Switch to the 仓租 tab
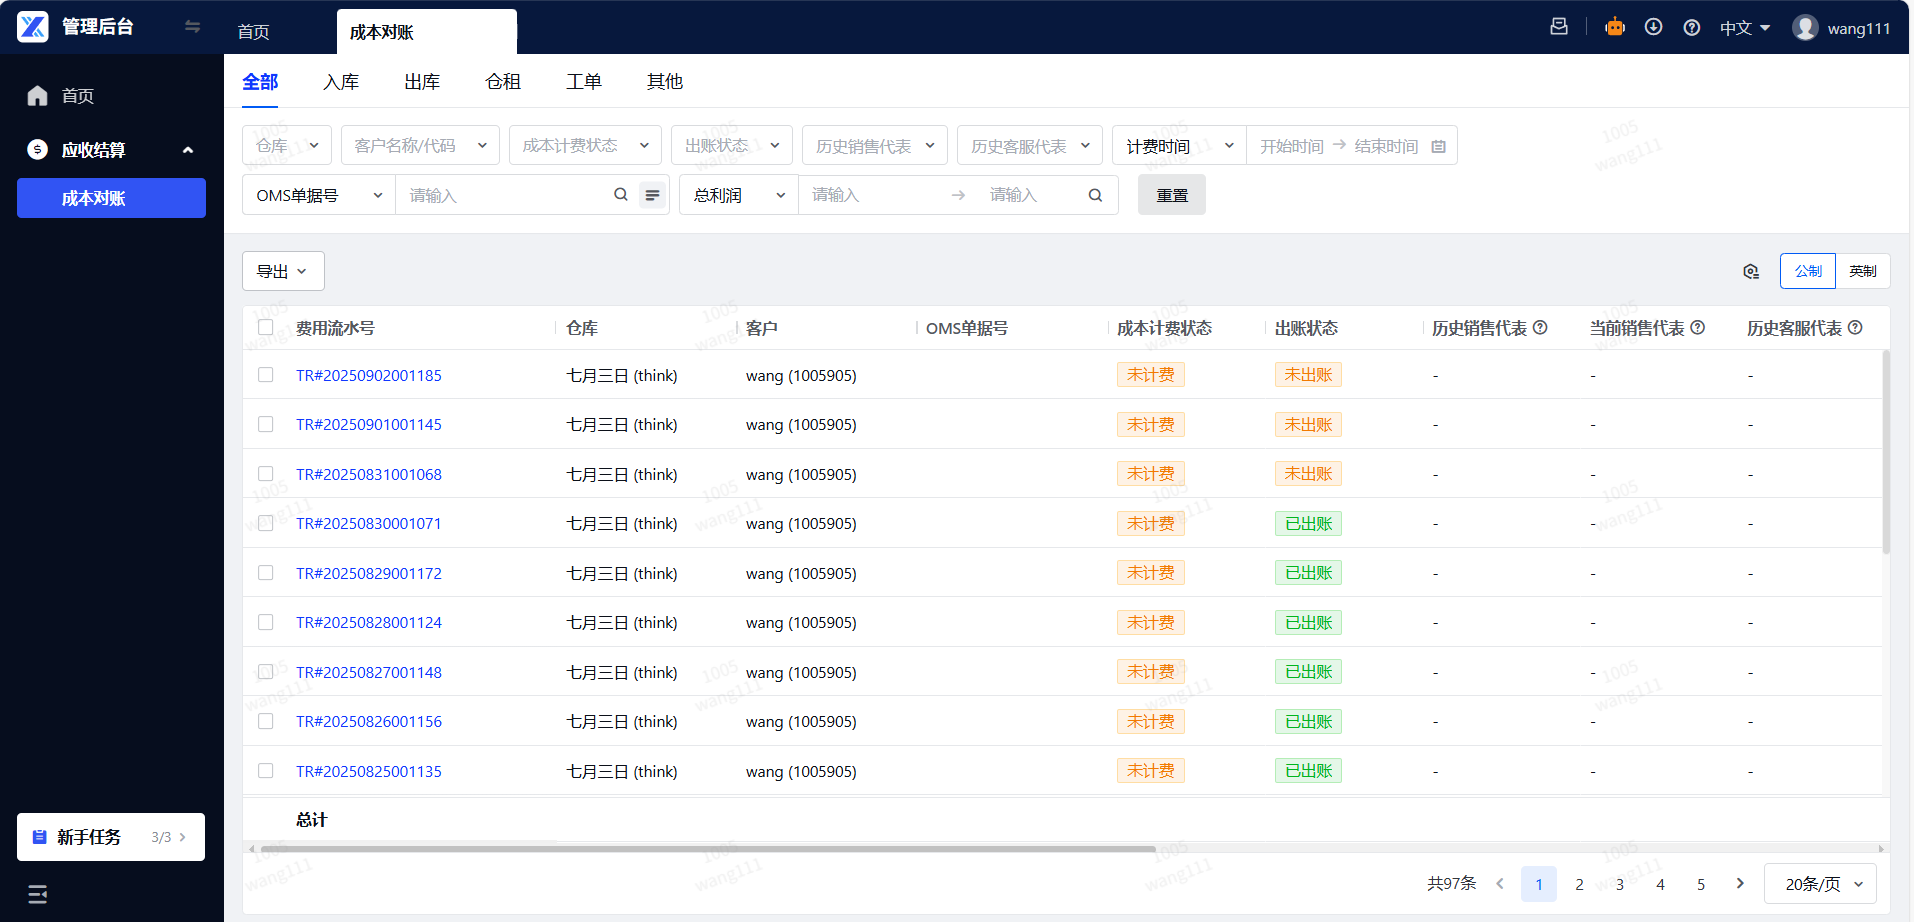 [x=503, y=82]
